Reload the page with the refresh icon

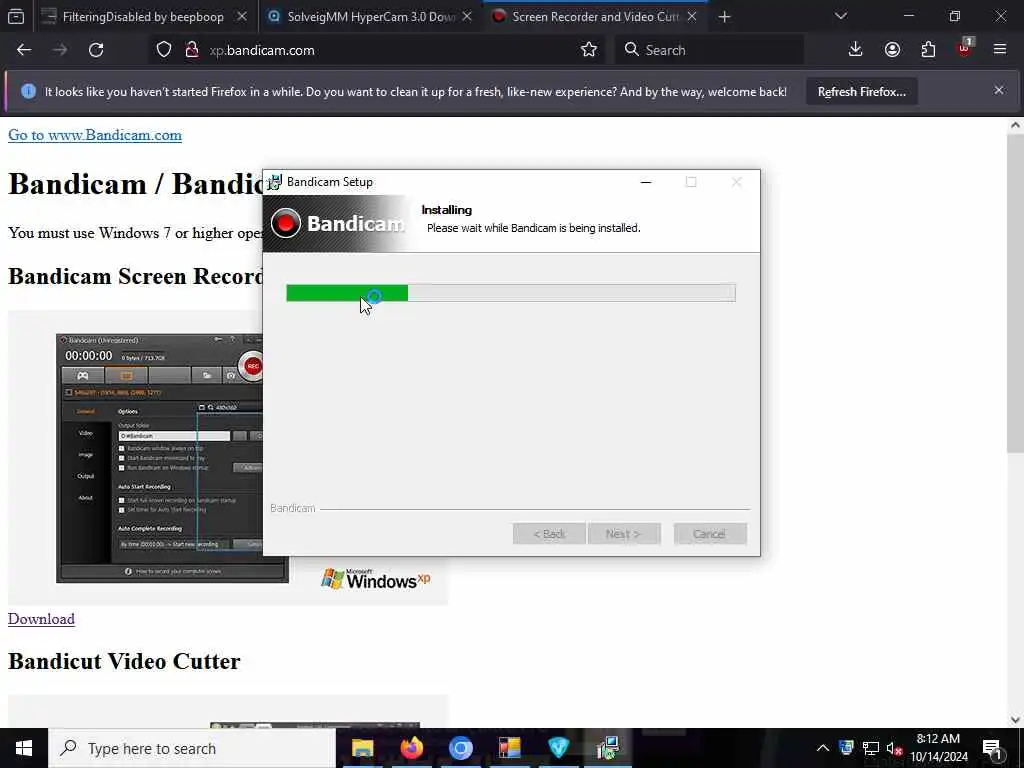(x=96, y=50)
